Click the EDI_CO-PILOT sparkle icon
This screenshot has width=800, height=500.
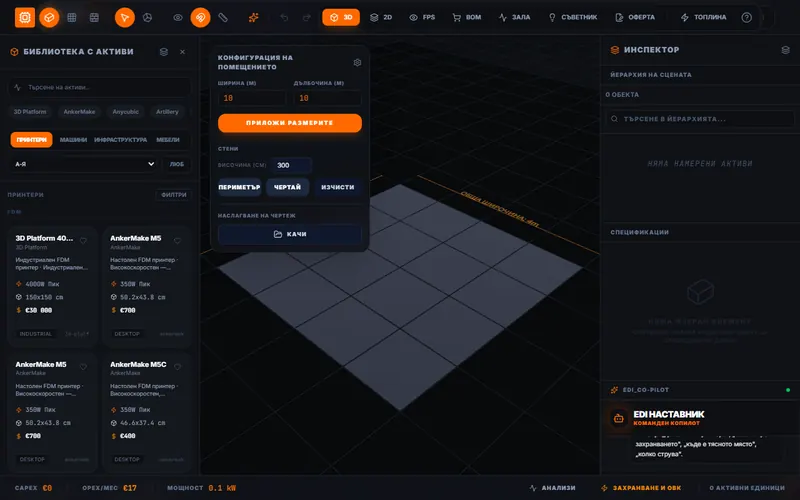[614, 390]
